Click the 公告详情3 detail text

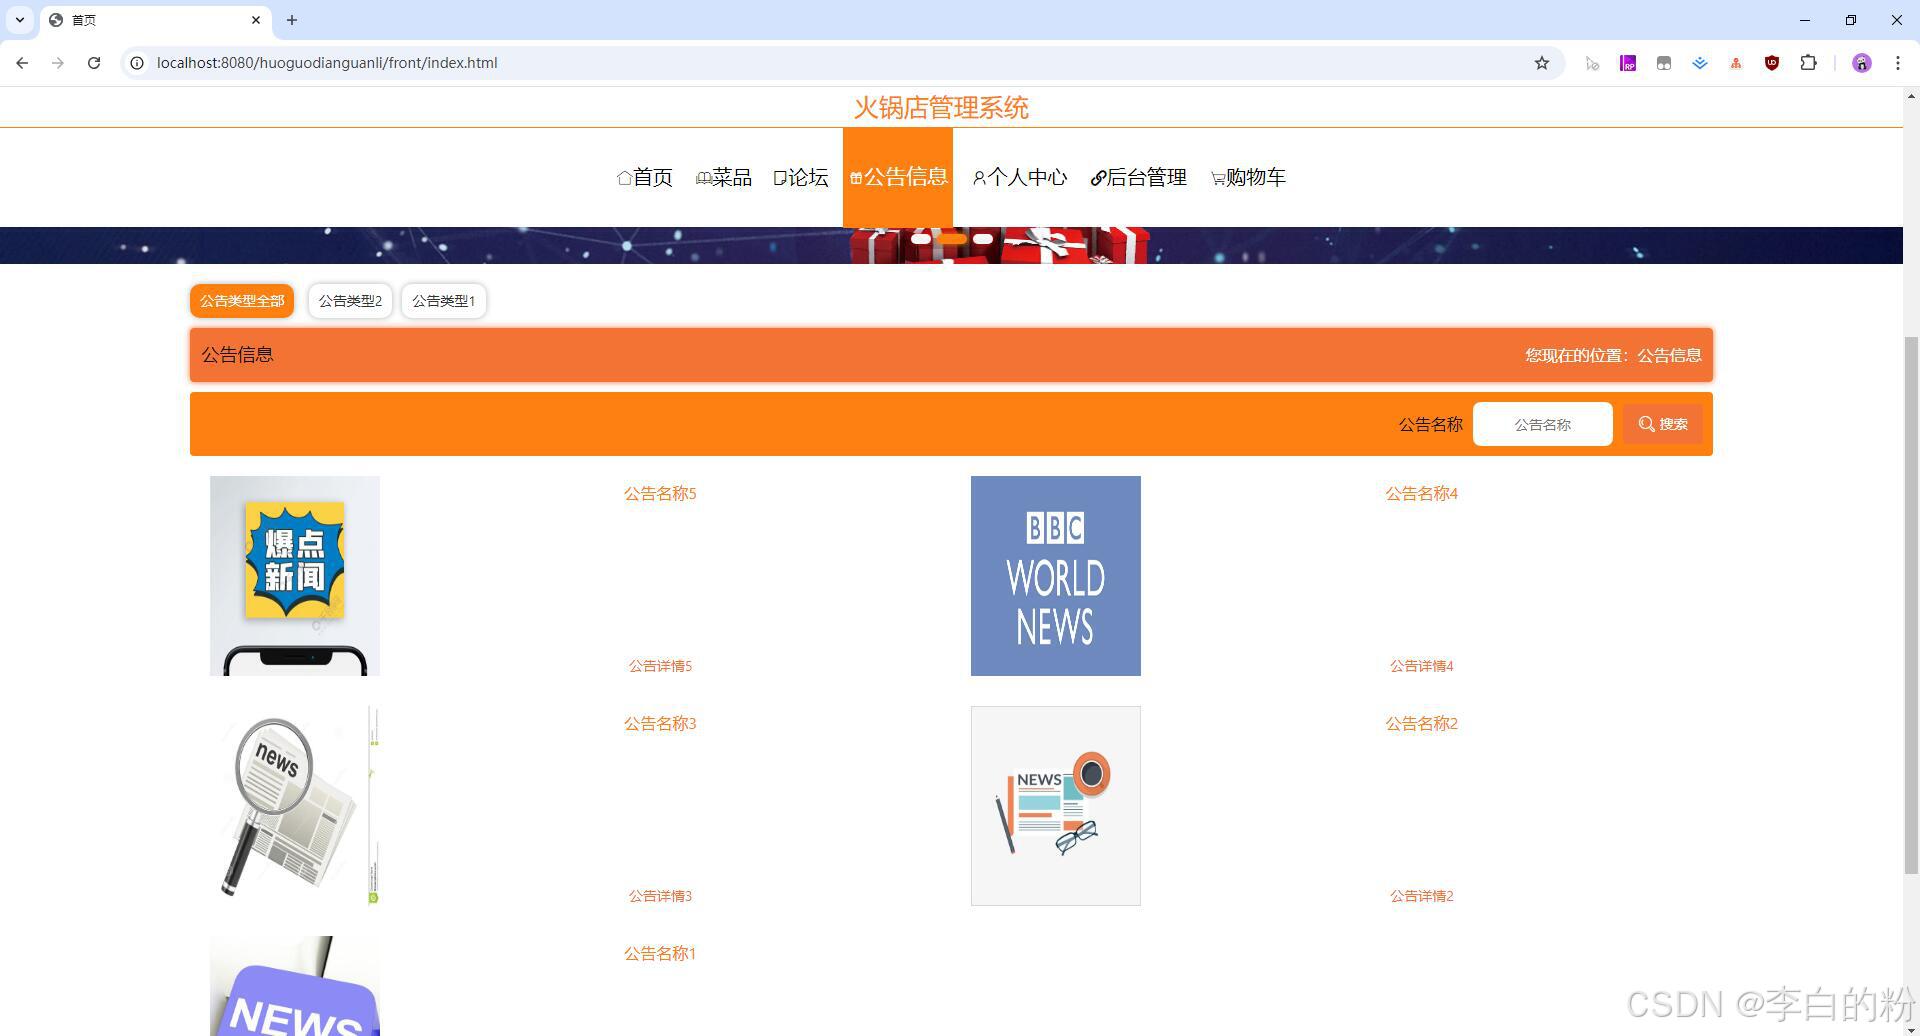tap(660, 896)
